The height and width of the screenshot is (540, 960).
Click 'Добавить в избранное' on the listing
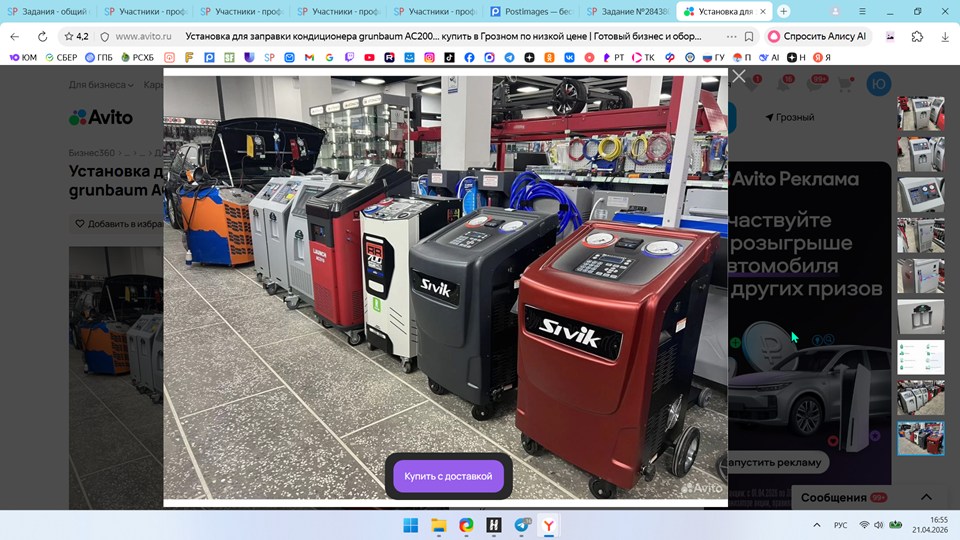[x=119, y=224]
